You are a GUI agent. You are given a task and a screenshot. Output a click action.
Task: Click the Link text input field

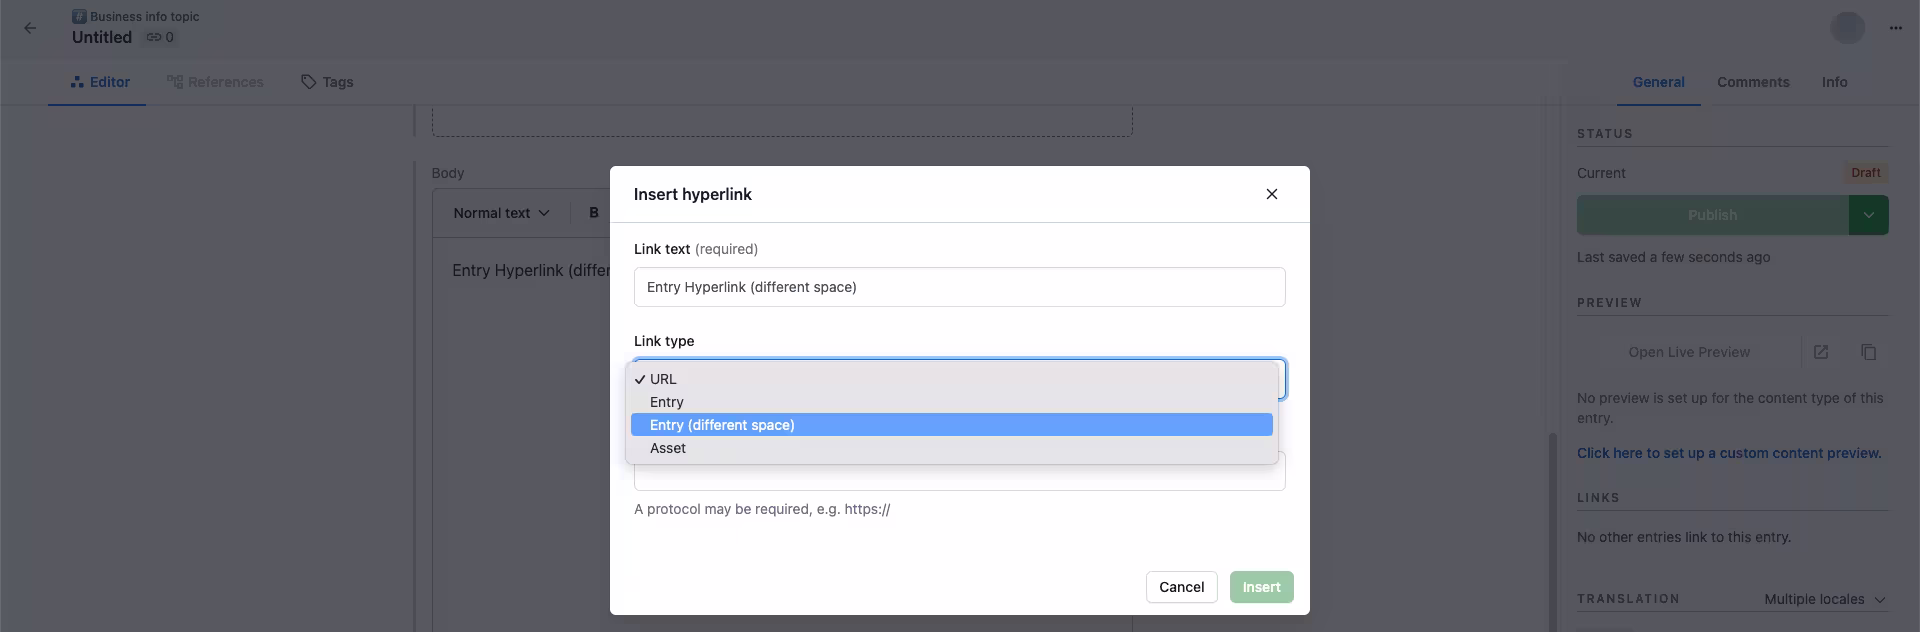[x=959, y=287]
